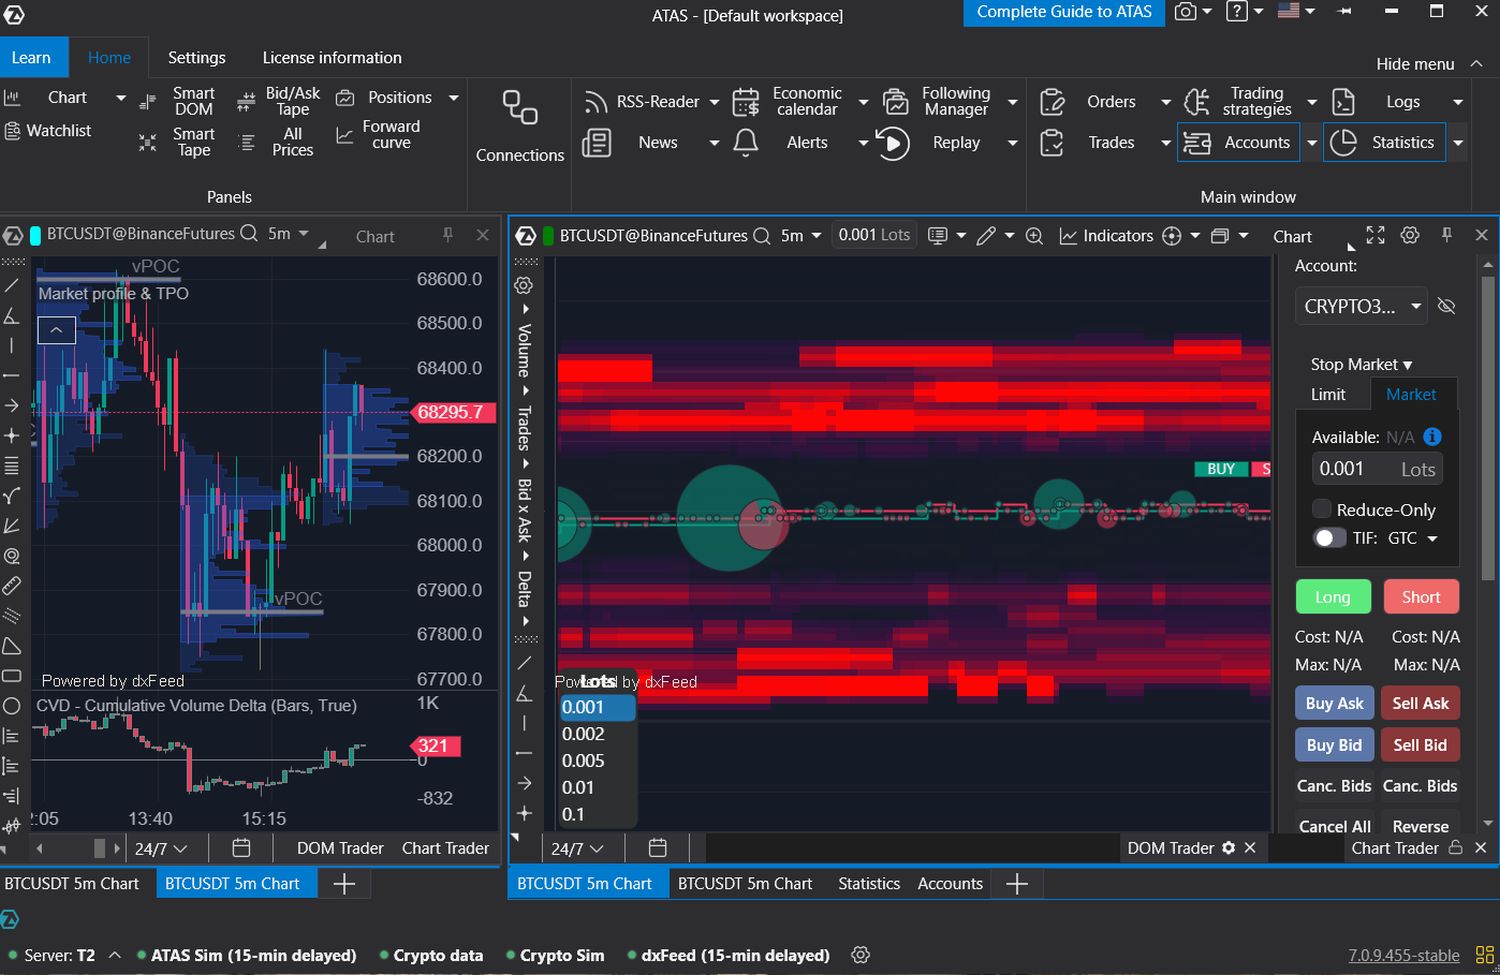Open the Connections panel icon
The image size is (1500, 975).
coord(520,108)
